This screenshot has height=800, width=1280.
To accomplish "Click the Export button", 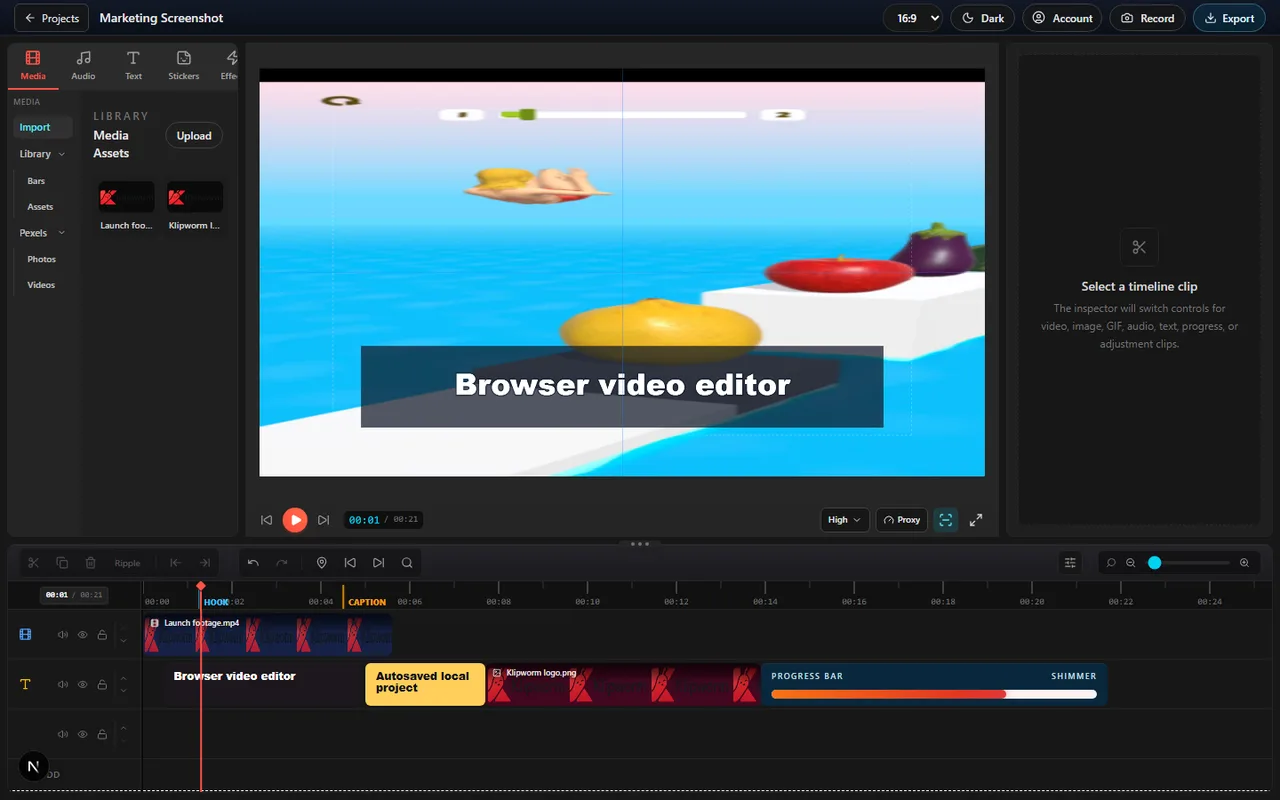I will coord(1229,18).
